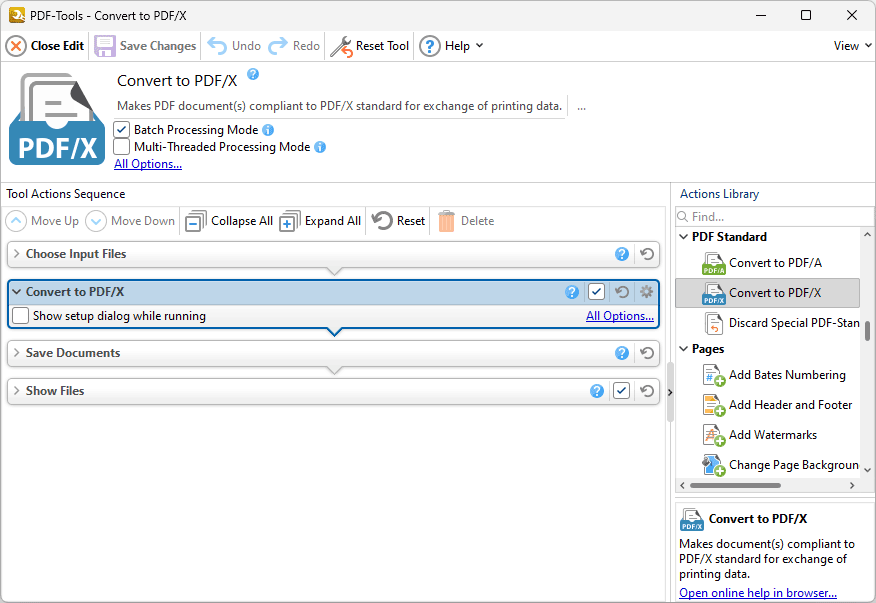
Task: Click Actions Library horizontal scrollbar
Action: (735, 485)
